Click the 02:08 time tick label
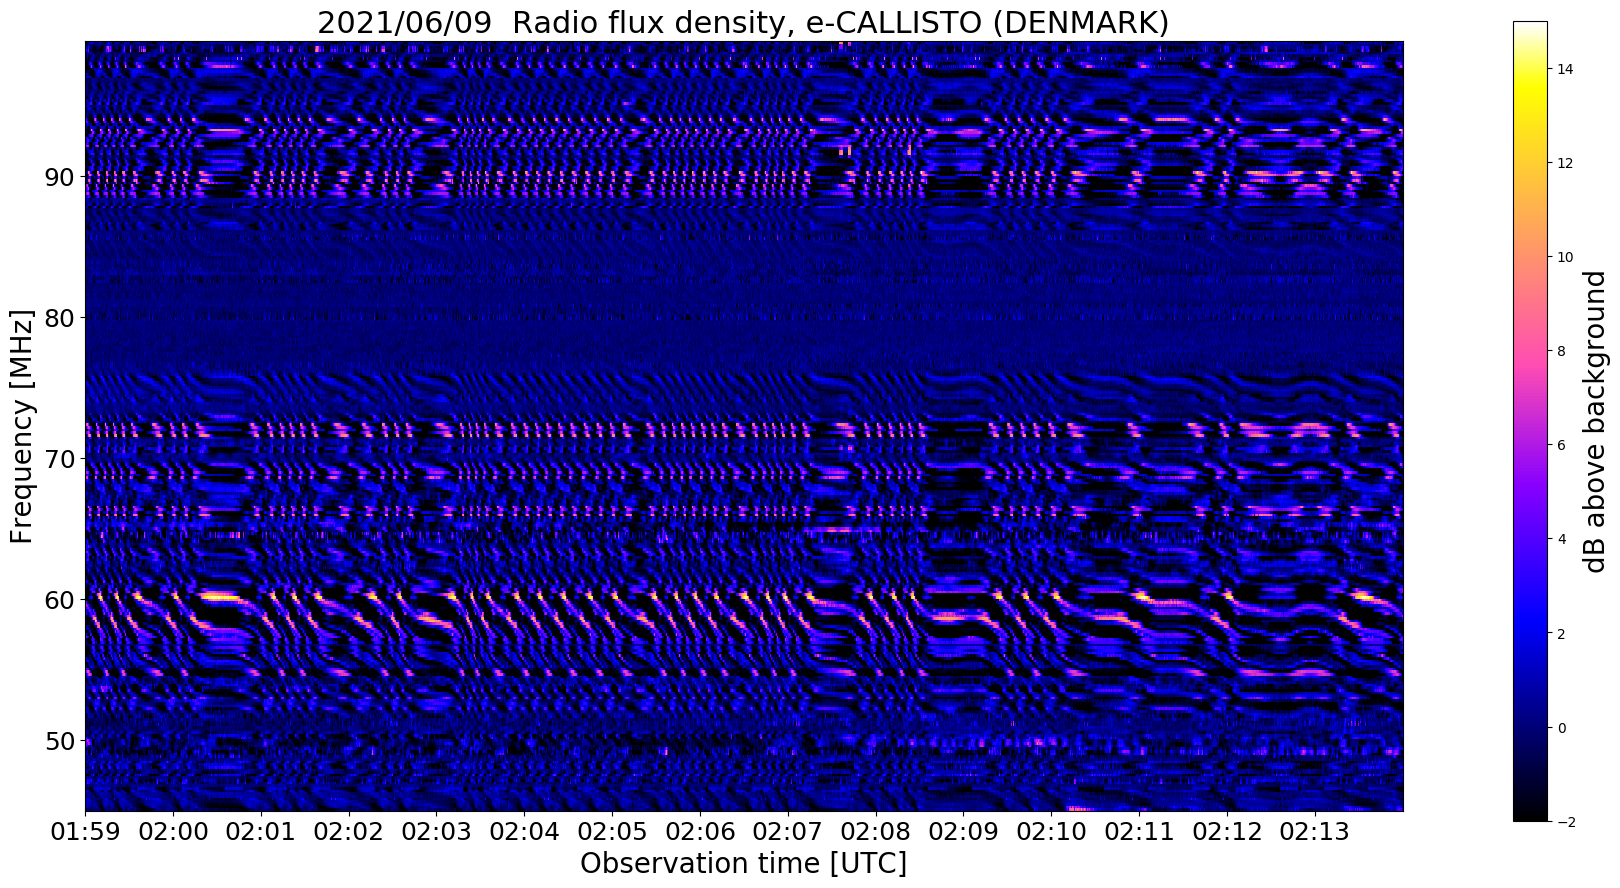 click(x=876, y=832)
